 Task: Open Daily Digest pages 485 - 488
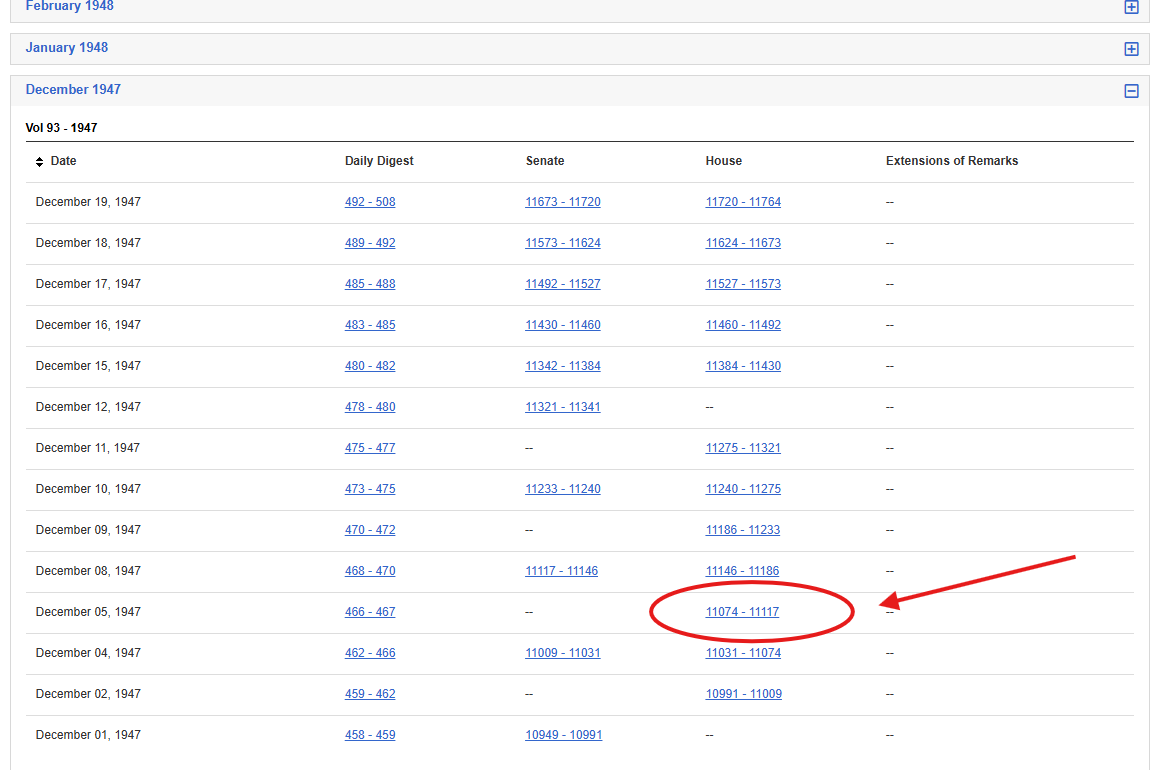[x=370, y=284]
